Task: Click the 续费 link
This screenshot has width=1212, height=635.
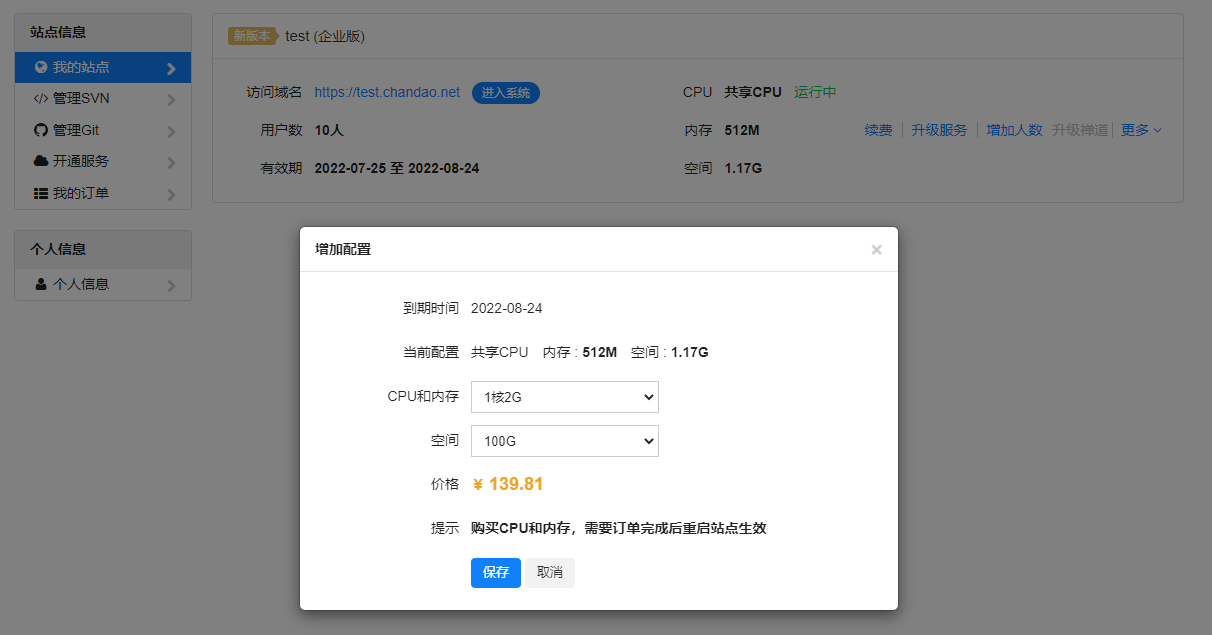Action: pos(878,130)
